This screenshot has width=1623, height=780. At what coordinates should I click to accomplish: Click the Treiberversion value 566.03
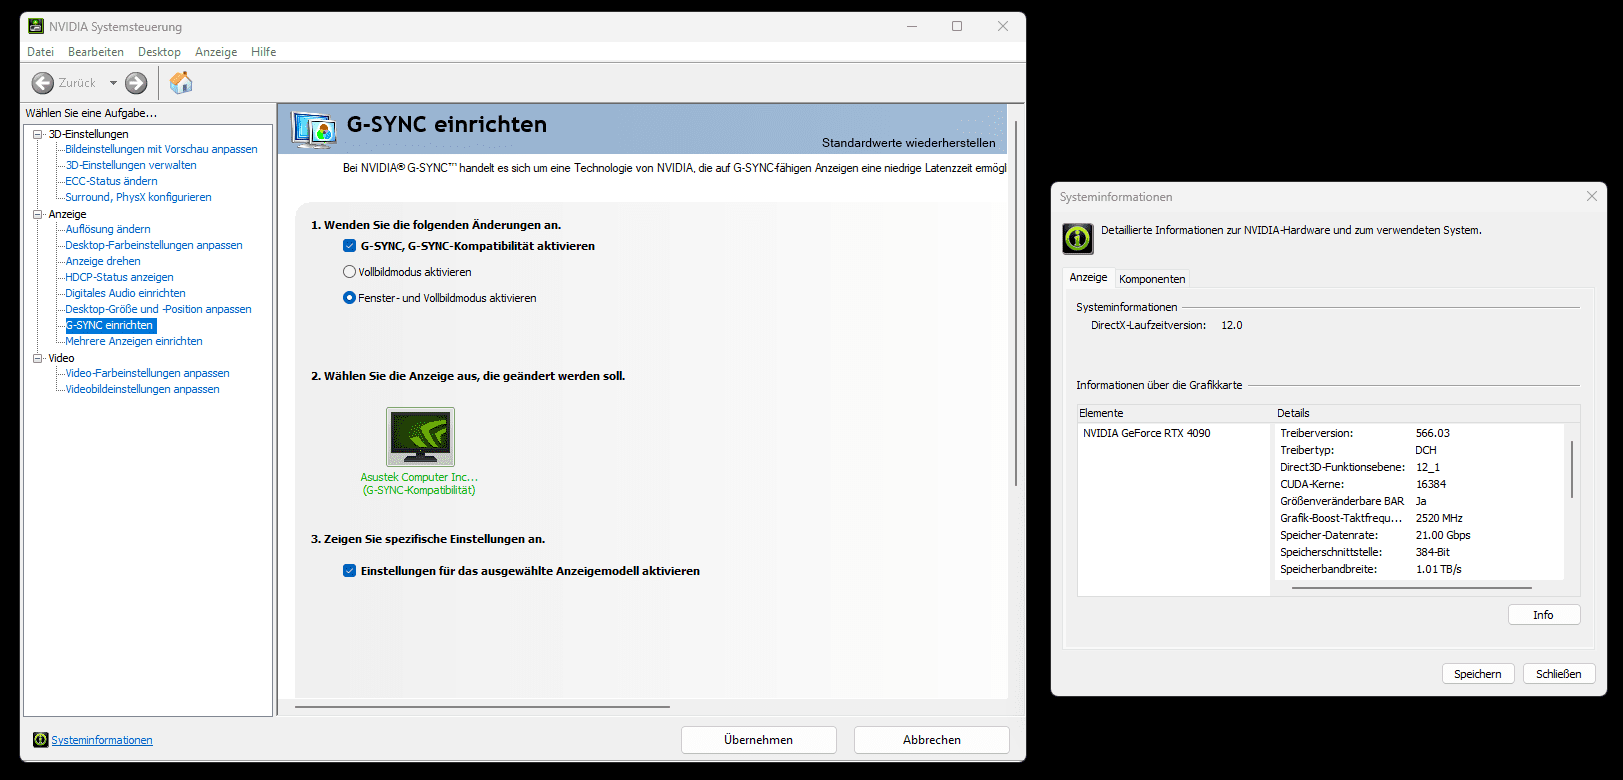click(1433, 433)
